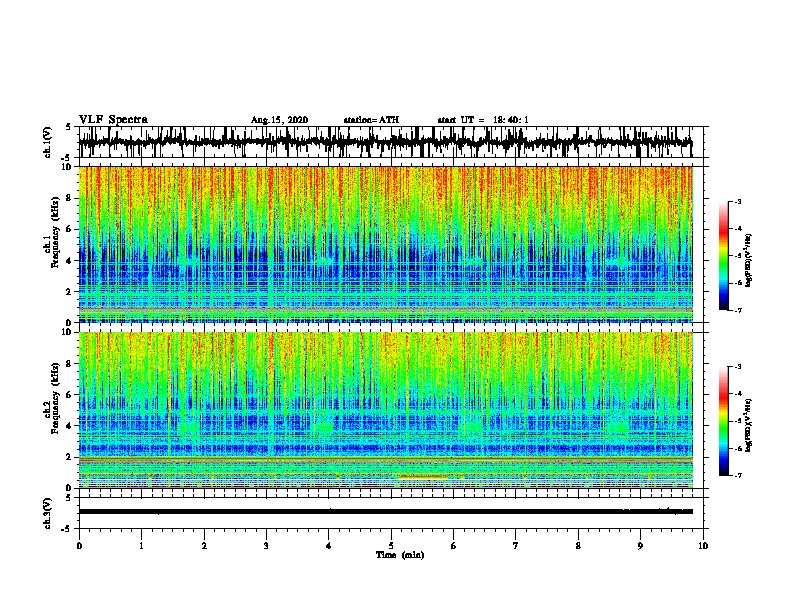Click the ch.1 spectrogram color scale bar
Viewport: 792px width, 612px height.
click(x=723, y=256)
